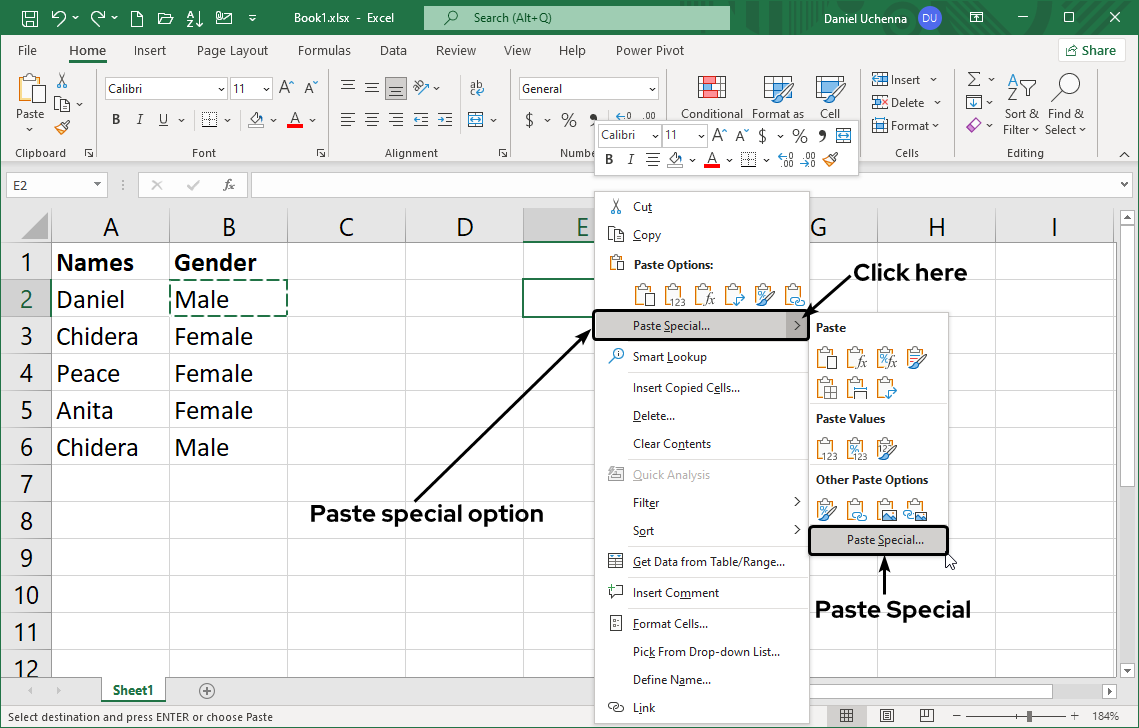
Task: Toggle Bold formatting in ribbon
Action: [x=116, y=120]
